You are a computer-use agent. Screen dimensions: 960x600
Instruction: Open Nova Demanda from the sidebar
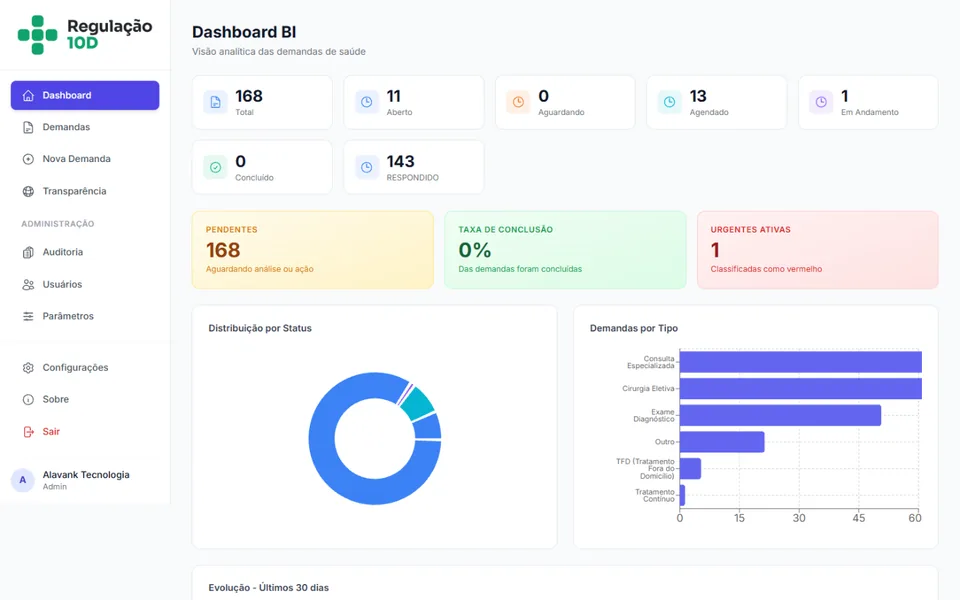tap(85, 159)
